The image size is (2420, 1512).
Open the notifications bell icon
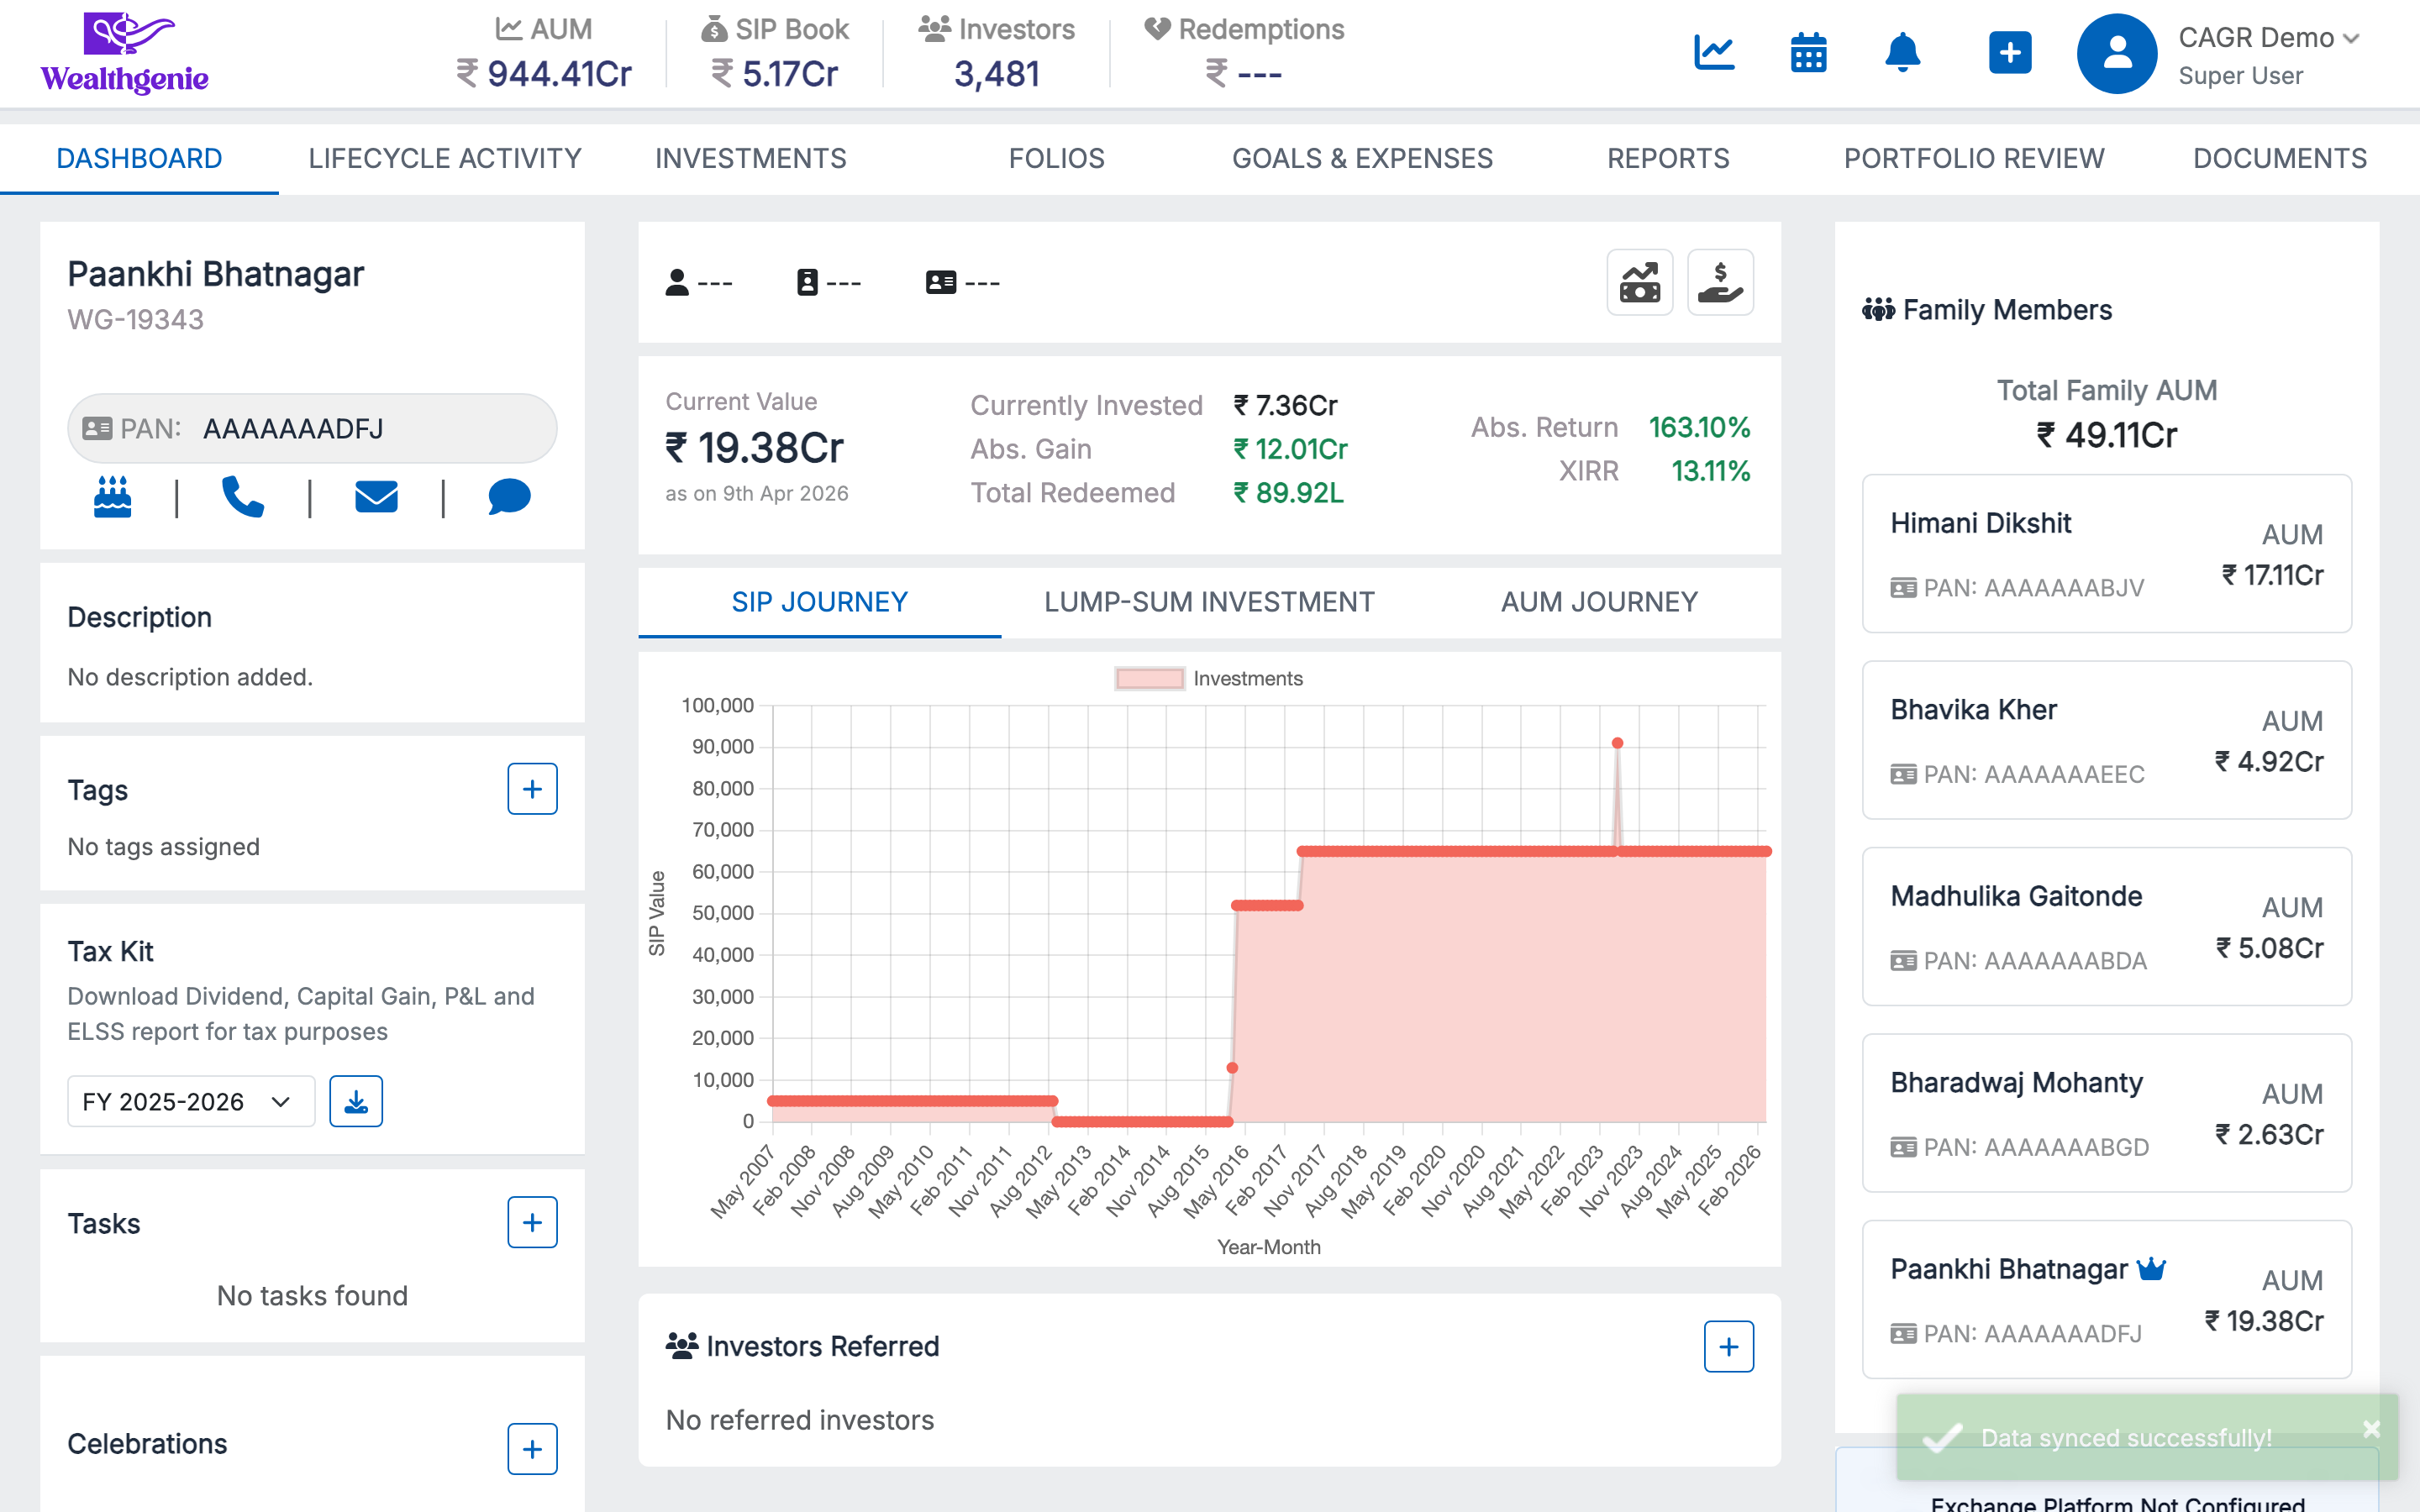[1901, 54]
